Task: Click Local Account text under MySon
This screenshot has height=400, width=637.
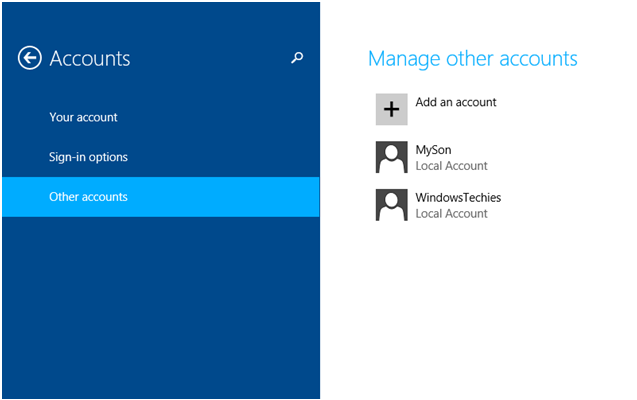Action: pyautogui.click(x=451, y=166)
